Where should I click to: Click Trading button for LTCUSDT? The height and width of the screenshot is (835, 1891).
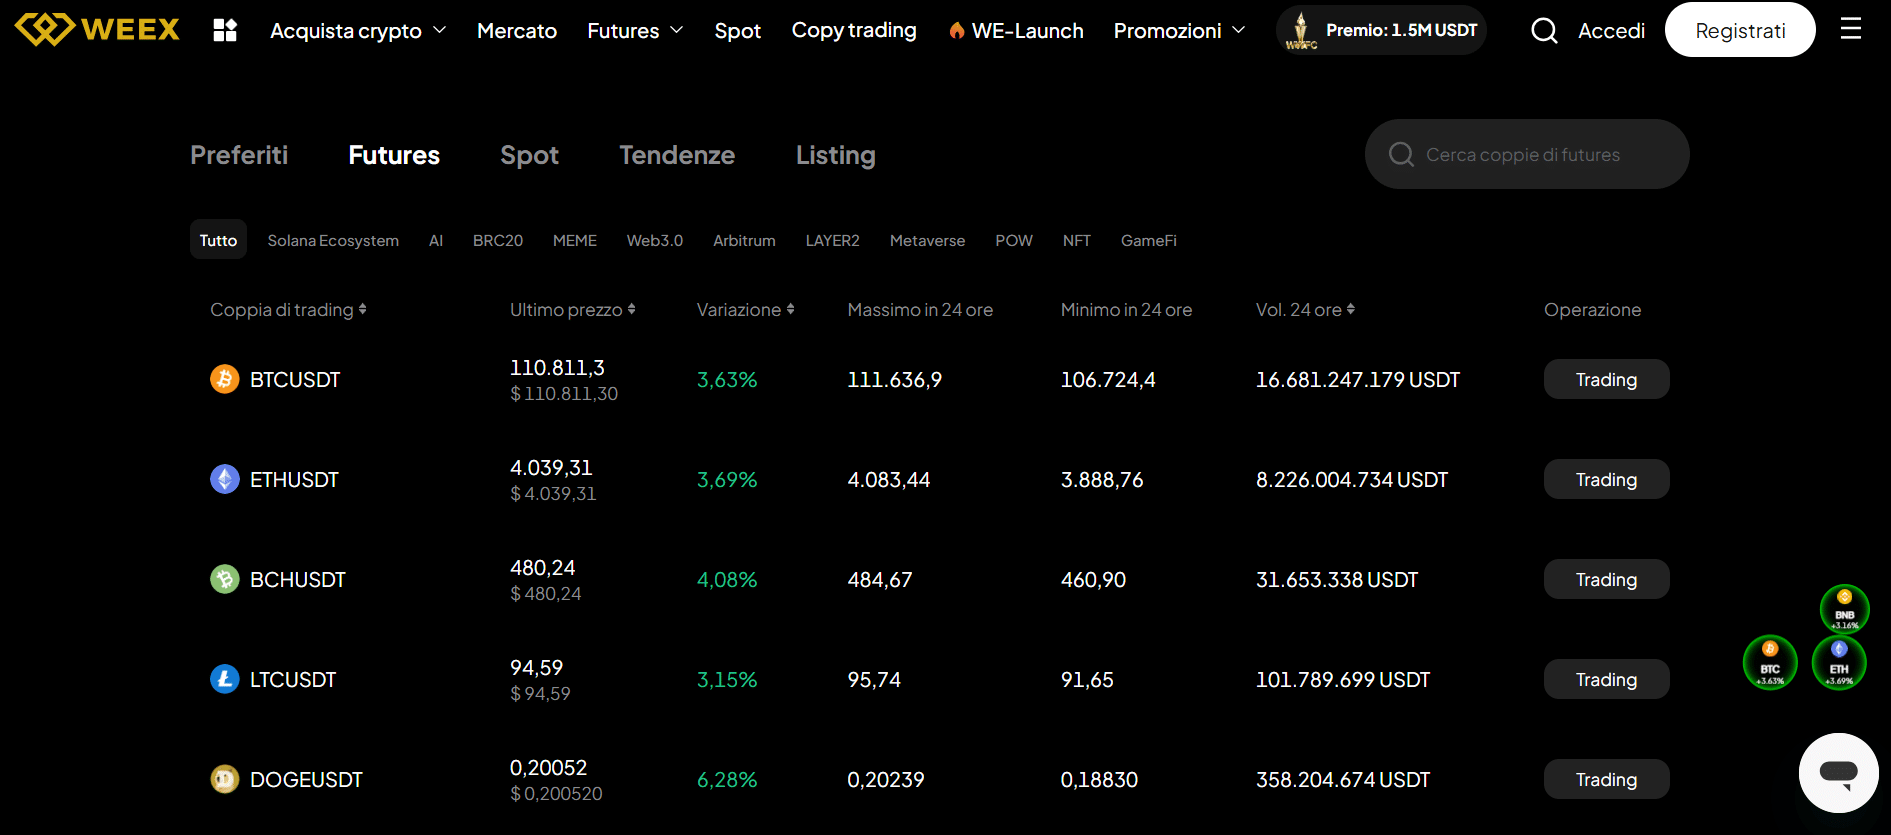(x=1606, y=679)
